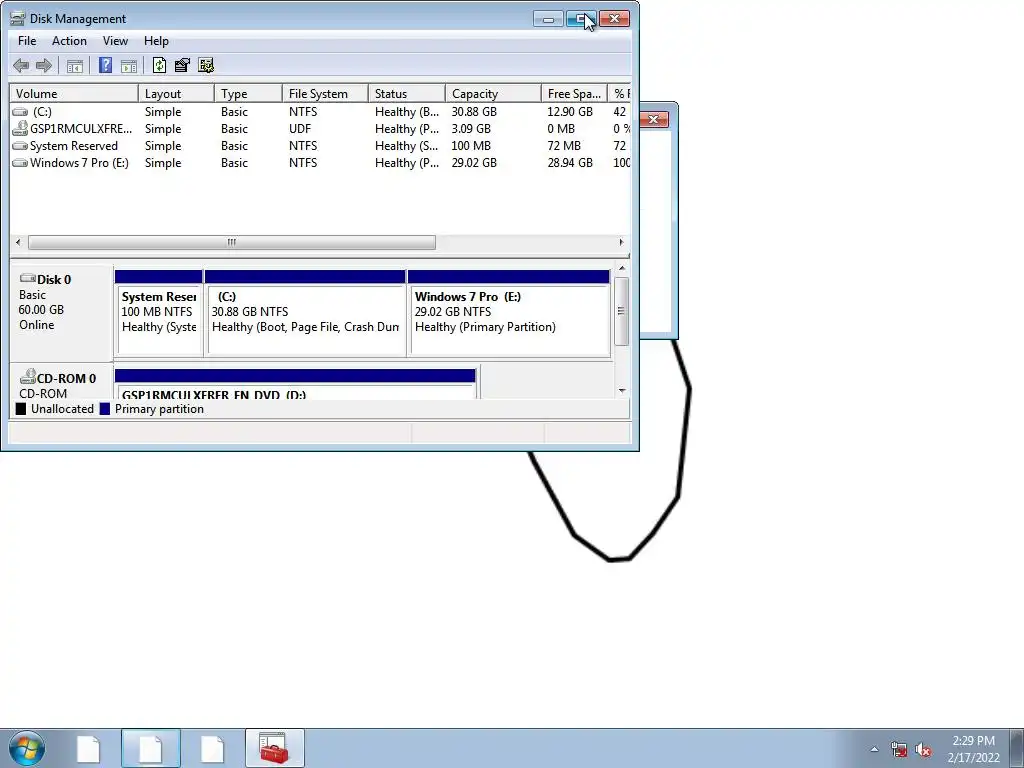Click the Disk 0 drive icon
1024x768 pixels.
tap(27, 278)
